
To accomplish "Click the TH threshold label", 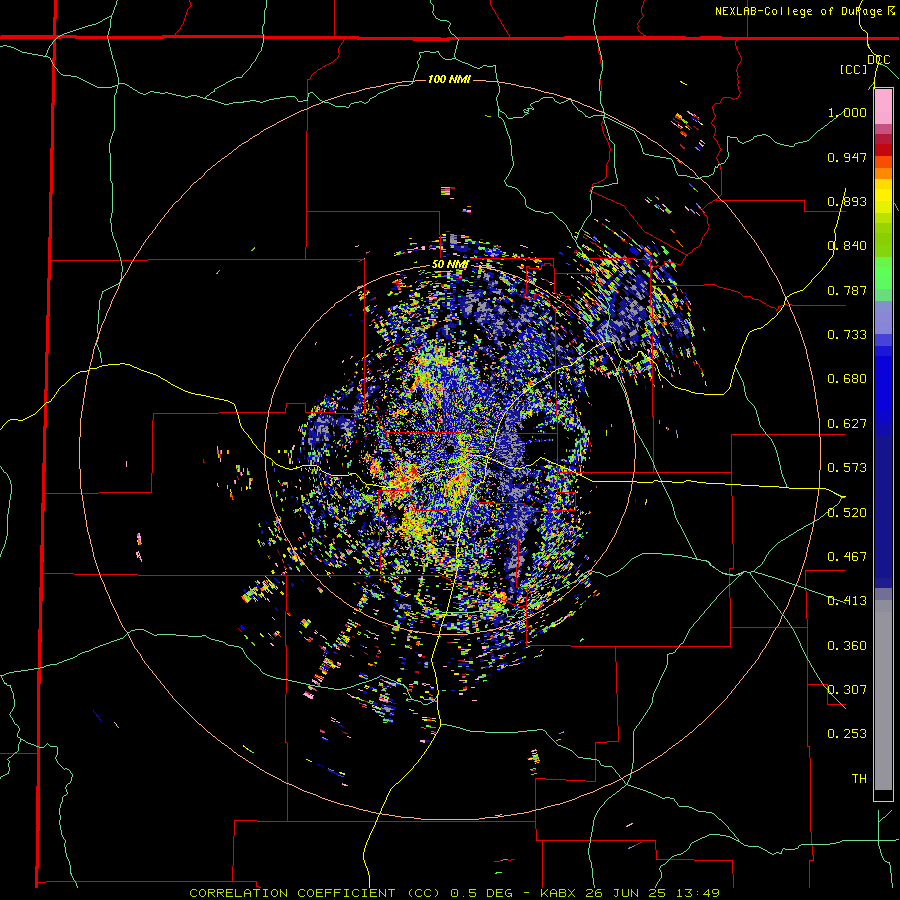I will (x=859, y=779).
